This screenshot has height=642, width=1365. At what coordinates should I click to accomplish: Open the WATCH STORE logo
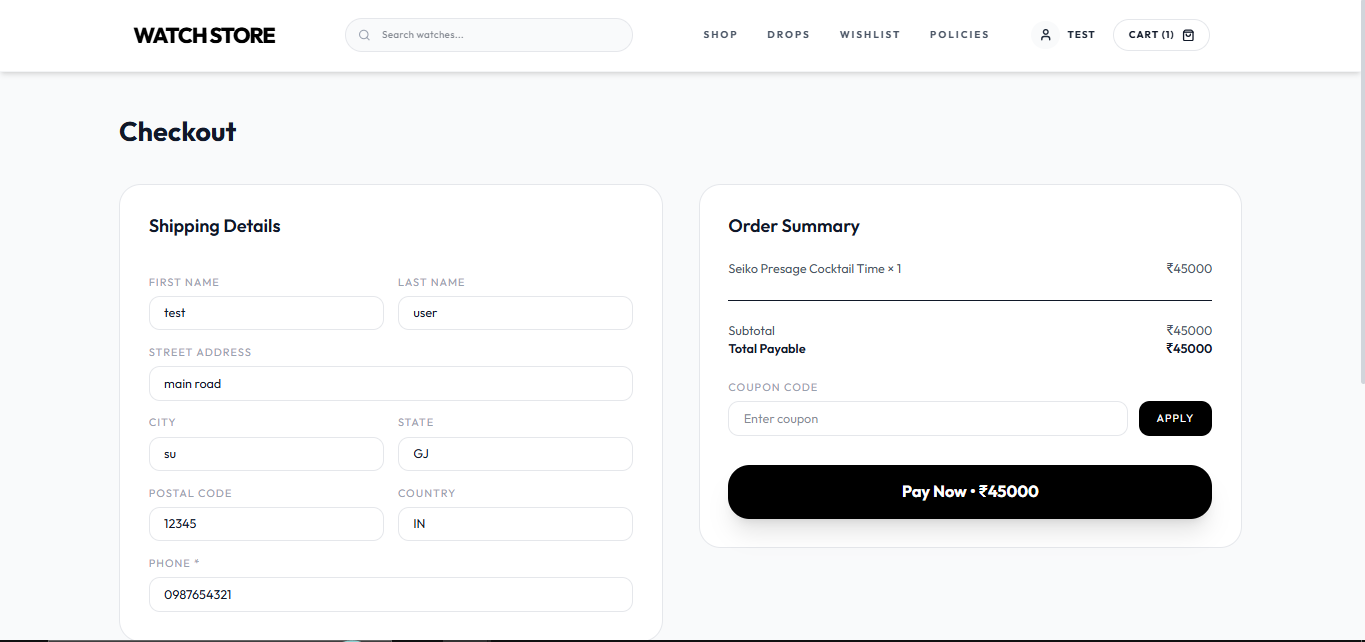(203, 34)
